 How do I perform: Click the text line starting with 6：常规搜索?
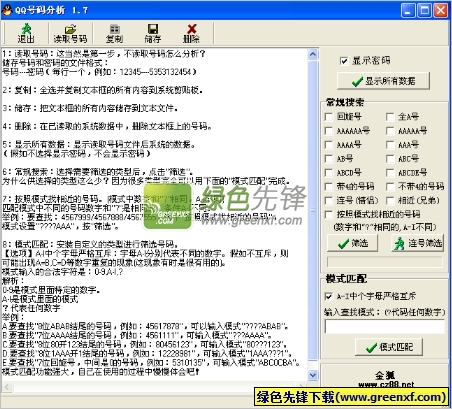(97, 172)
